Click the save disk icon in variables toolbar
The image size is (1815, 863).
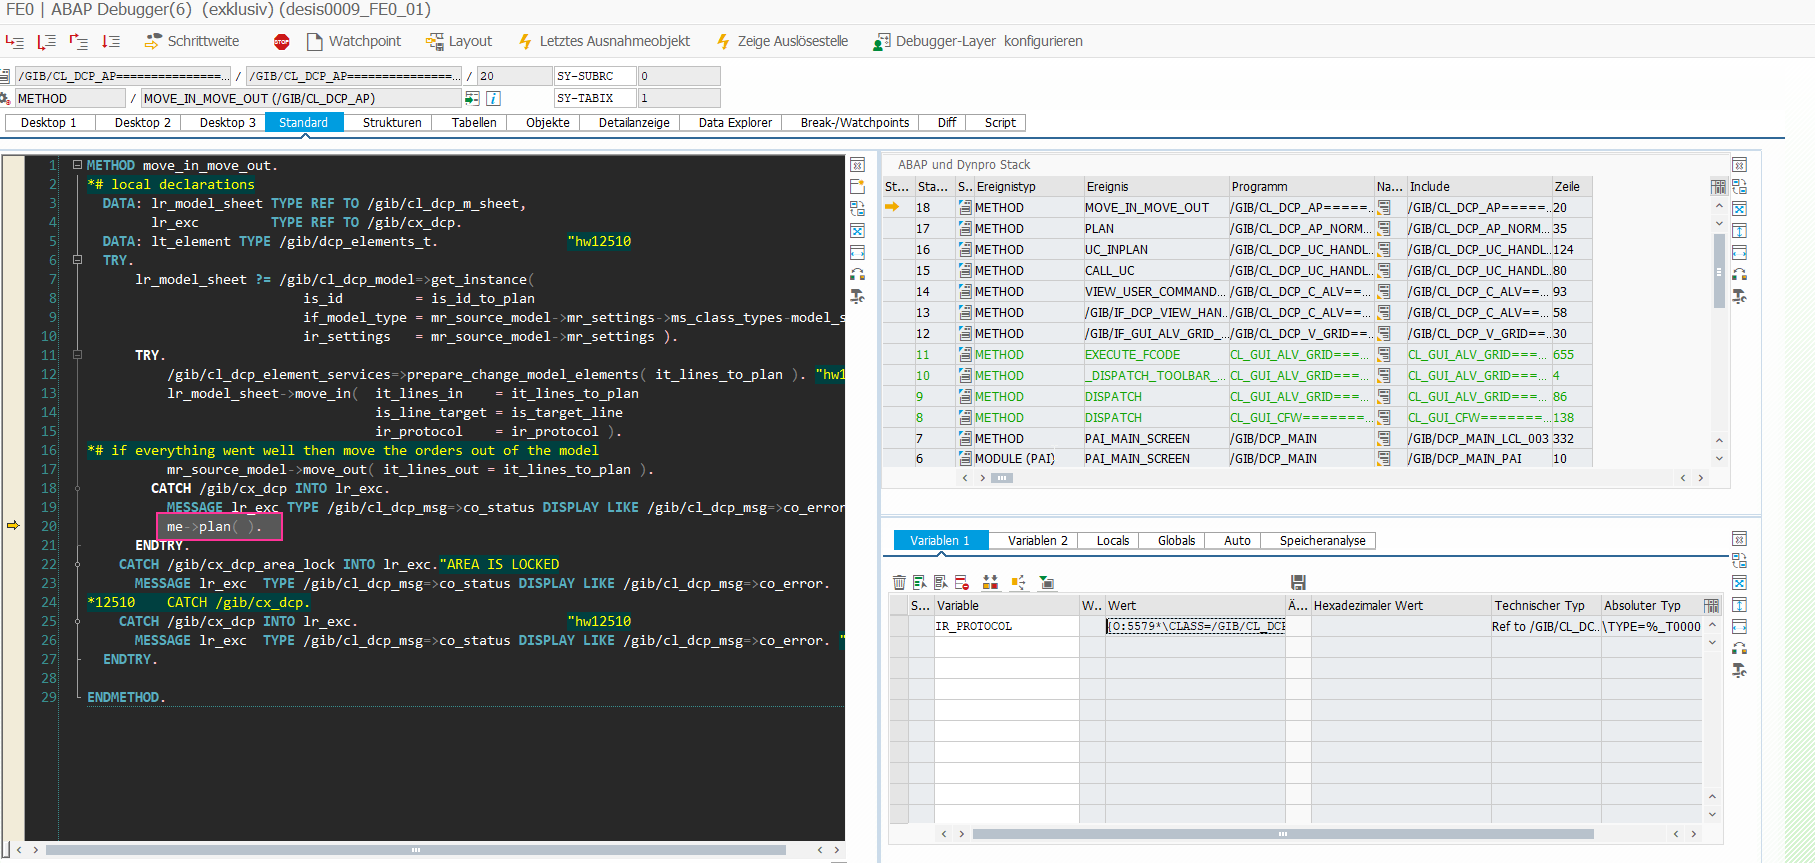coord(1298,582)
